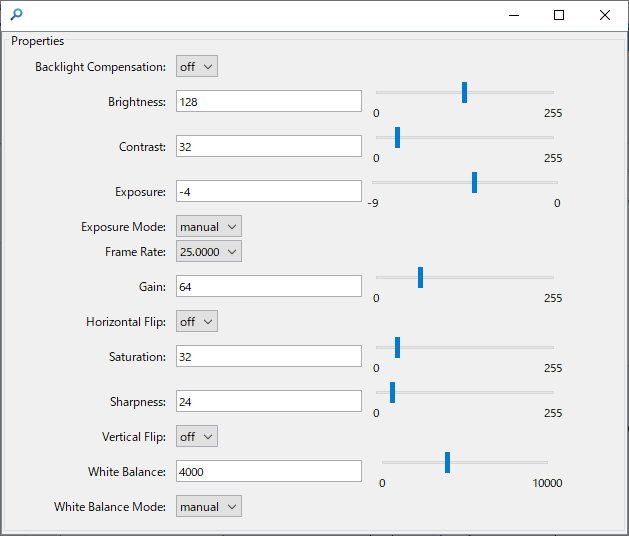Open the Vertical Flip dropdown
The width and height of the screenshot is (629, 536).
(x=197, y=436)
